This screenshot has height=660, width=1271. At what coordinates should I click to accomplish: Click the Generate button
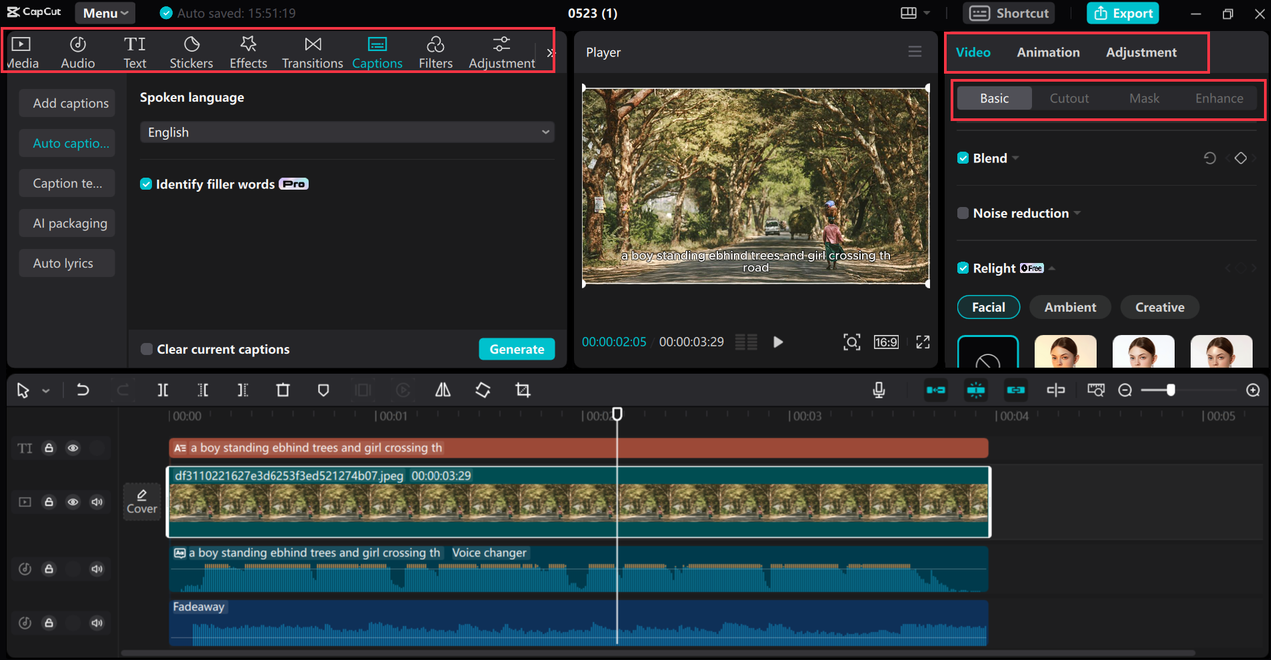(x=517, y=349)
